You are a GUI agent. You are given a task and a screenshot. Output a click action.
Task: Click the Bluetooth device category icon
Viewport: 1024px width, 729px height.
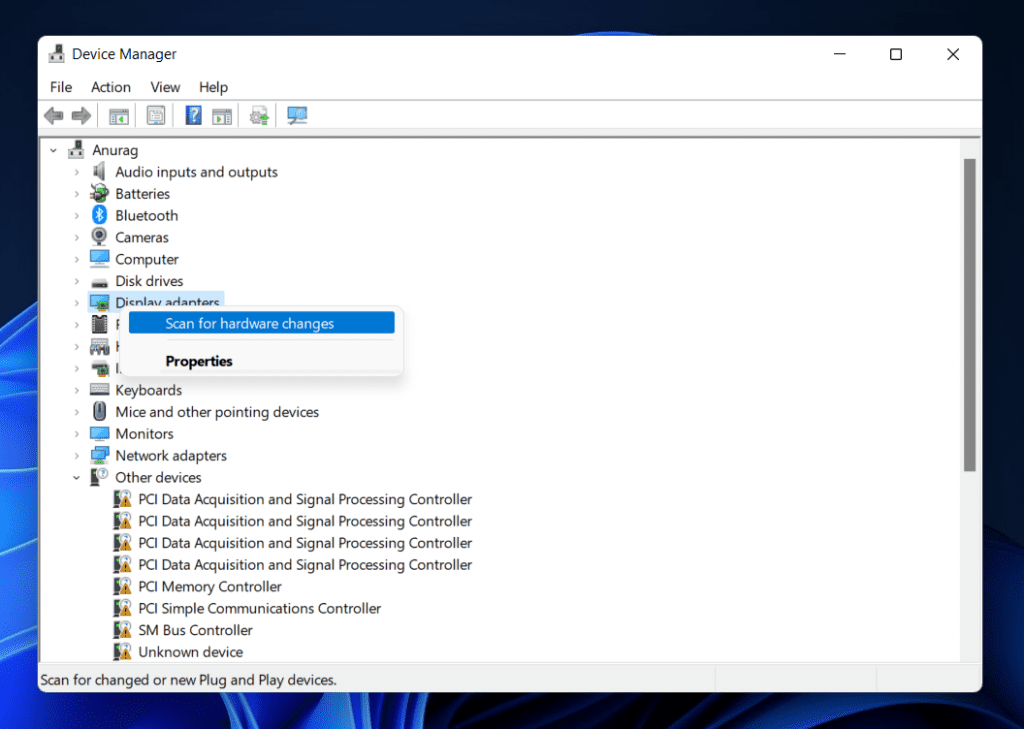click(x=100, y=215)
